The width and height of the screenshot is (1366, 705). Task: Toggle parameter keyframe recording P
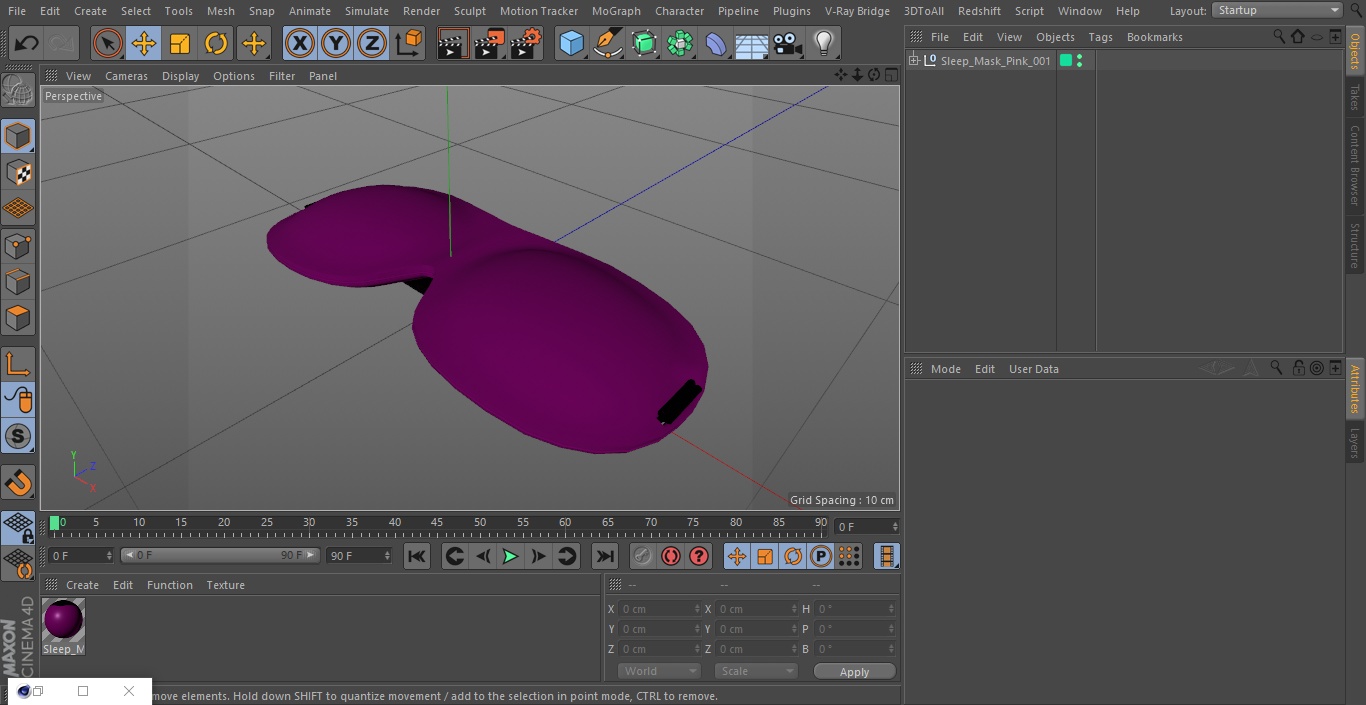pos(821,556)
